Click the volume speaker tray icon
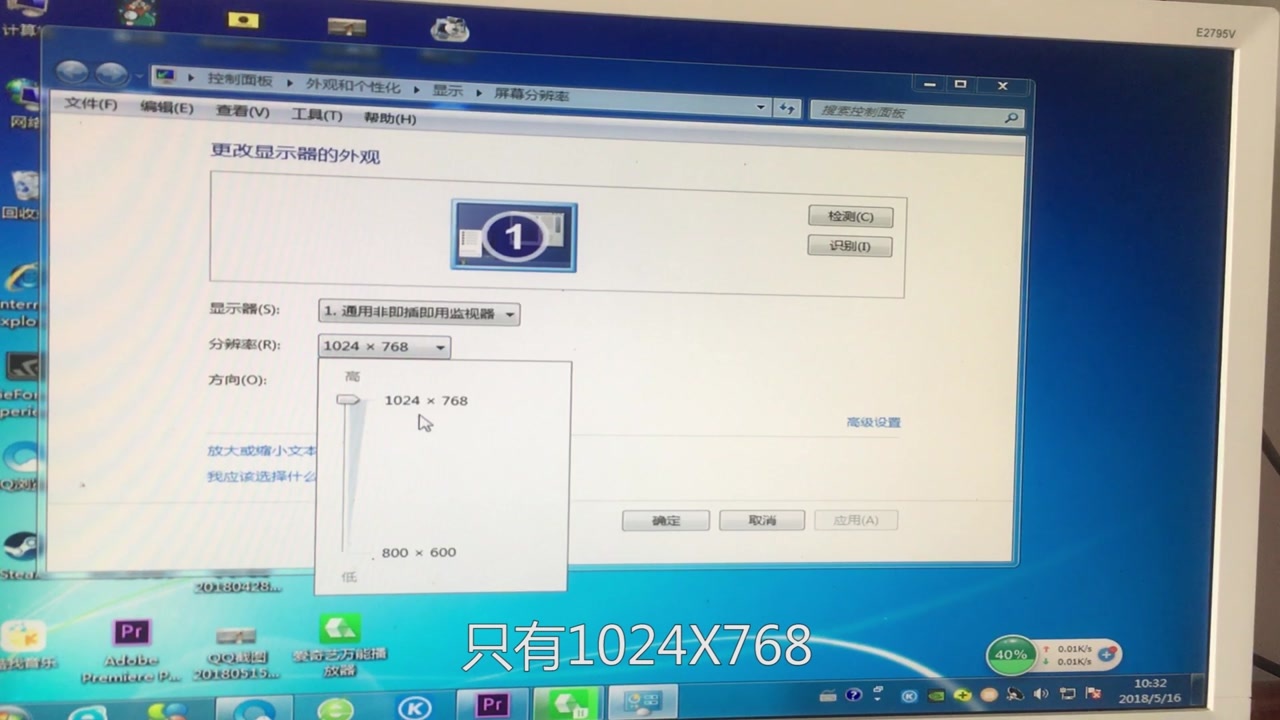Image resolution: width=1280 pixels, height=720 pixels. pyautogui.click(x=1041, y=694)
